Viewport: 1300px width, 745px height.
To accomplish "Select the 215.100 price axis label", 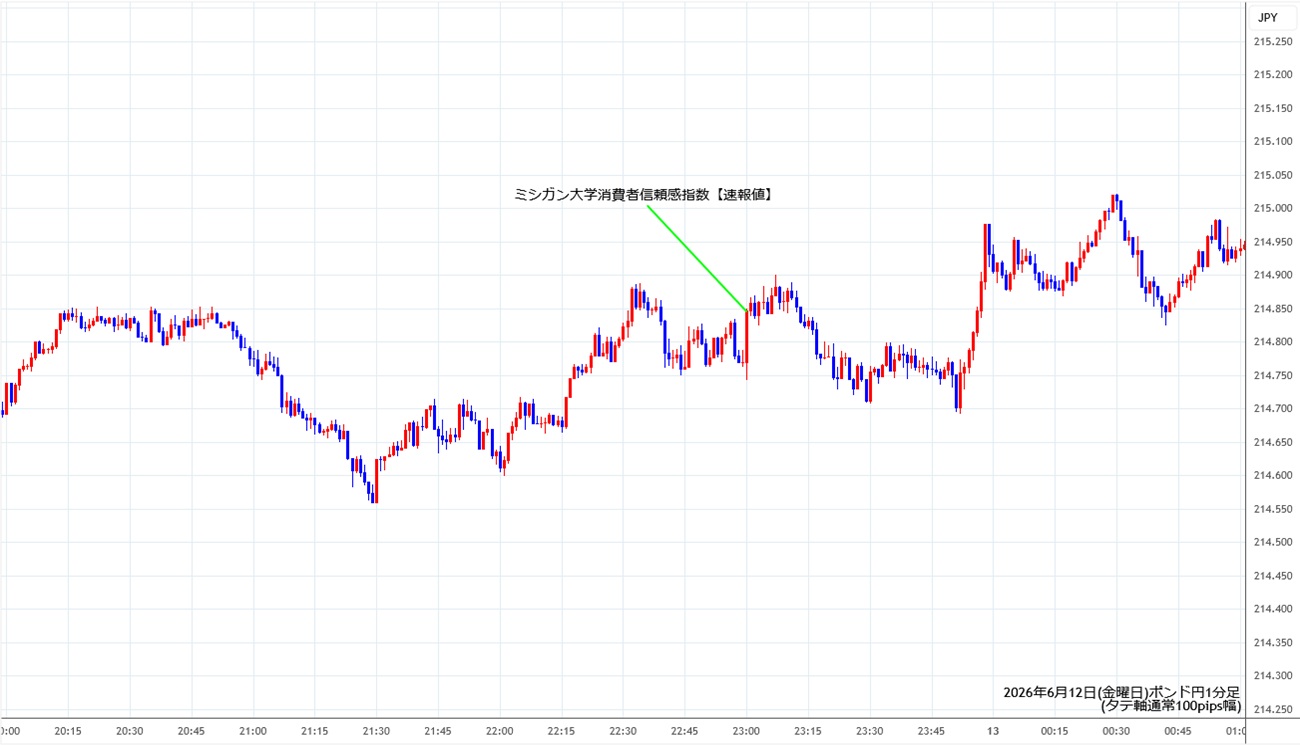I will [x=1273, y=141].
